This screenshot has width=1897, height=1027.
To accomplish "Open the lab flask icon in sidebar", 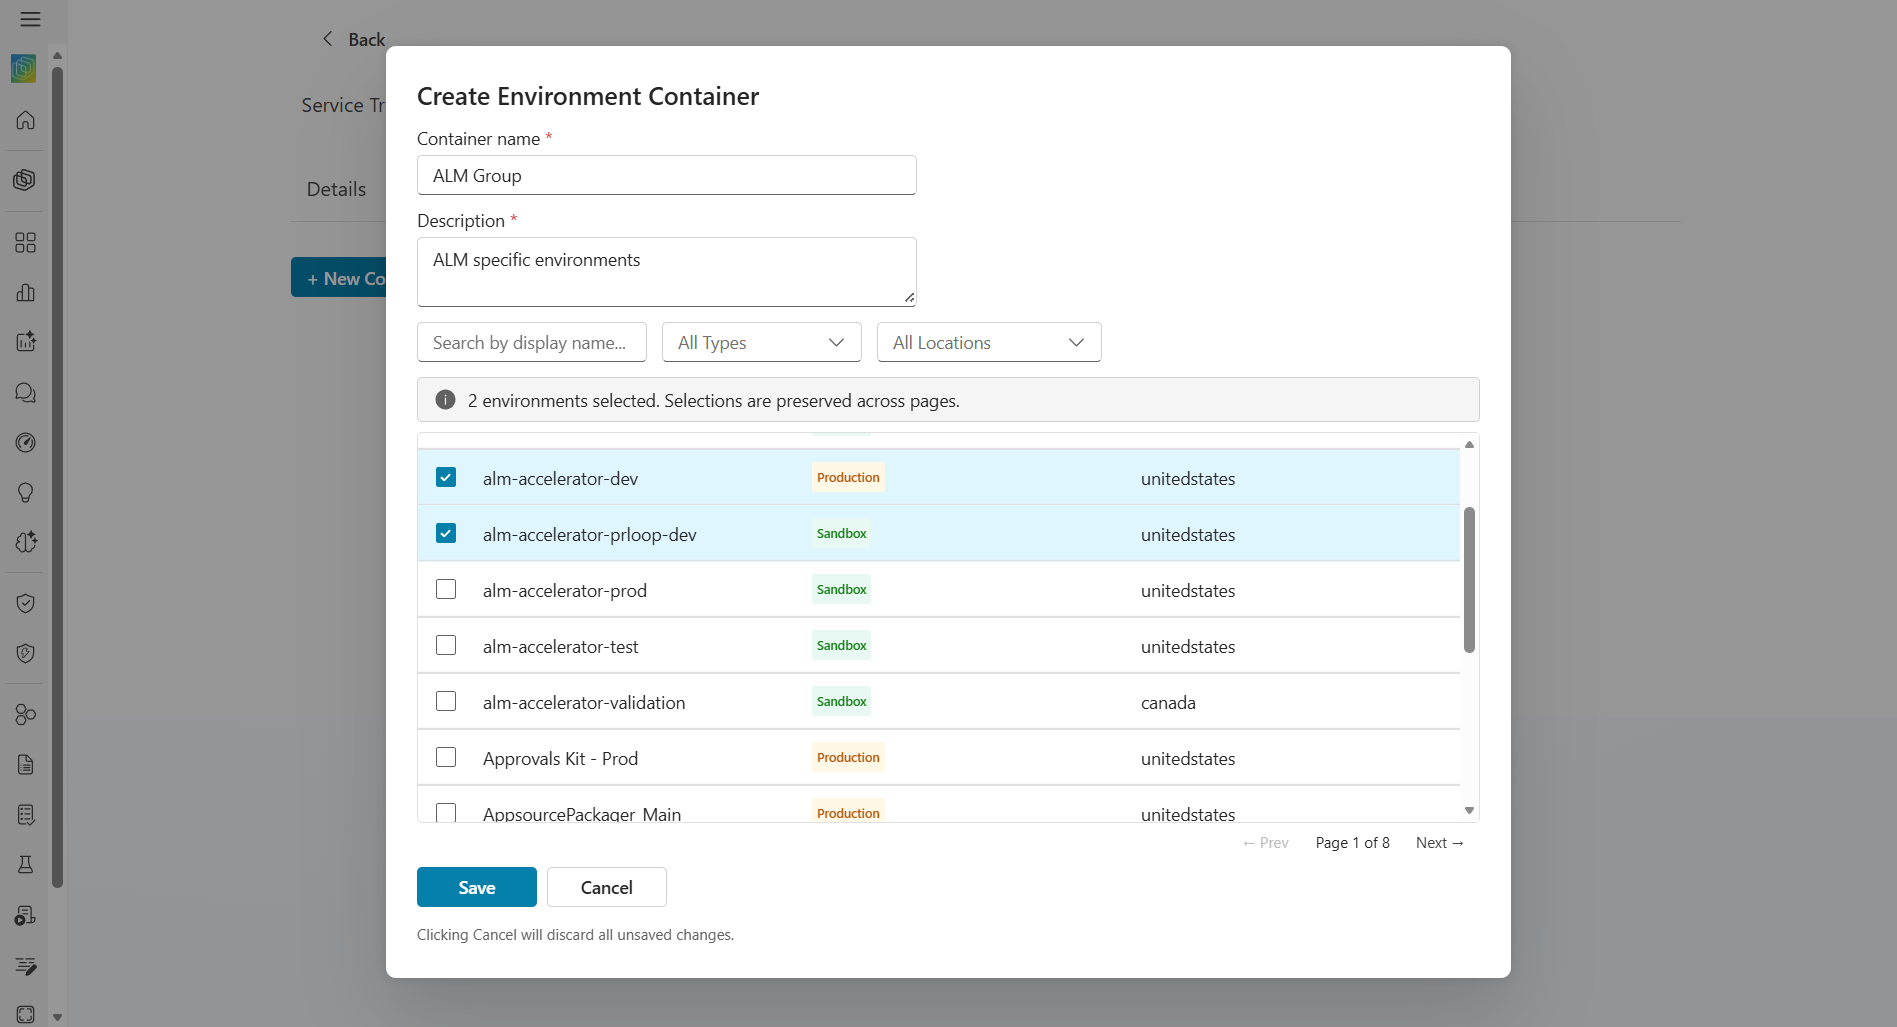I will 26,864.
